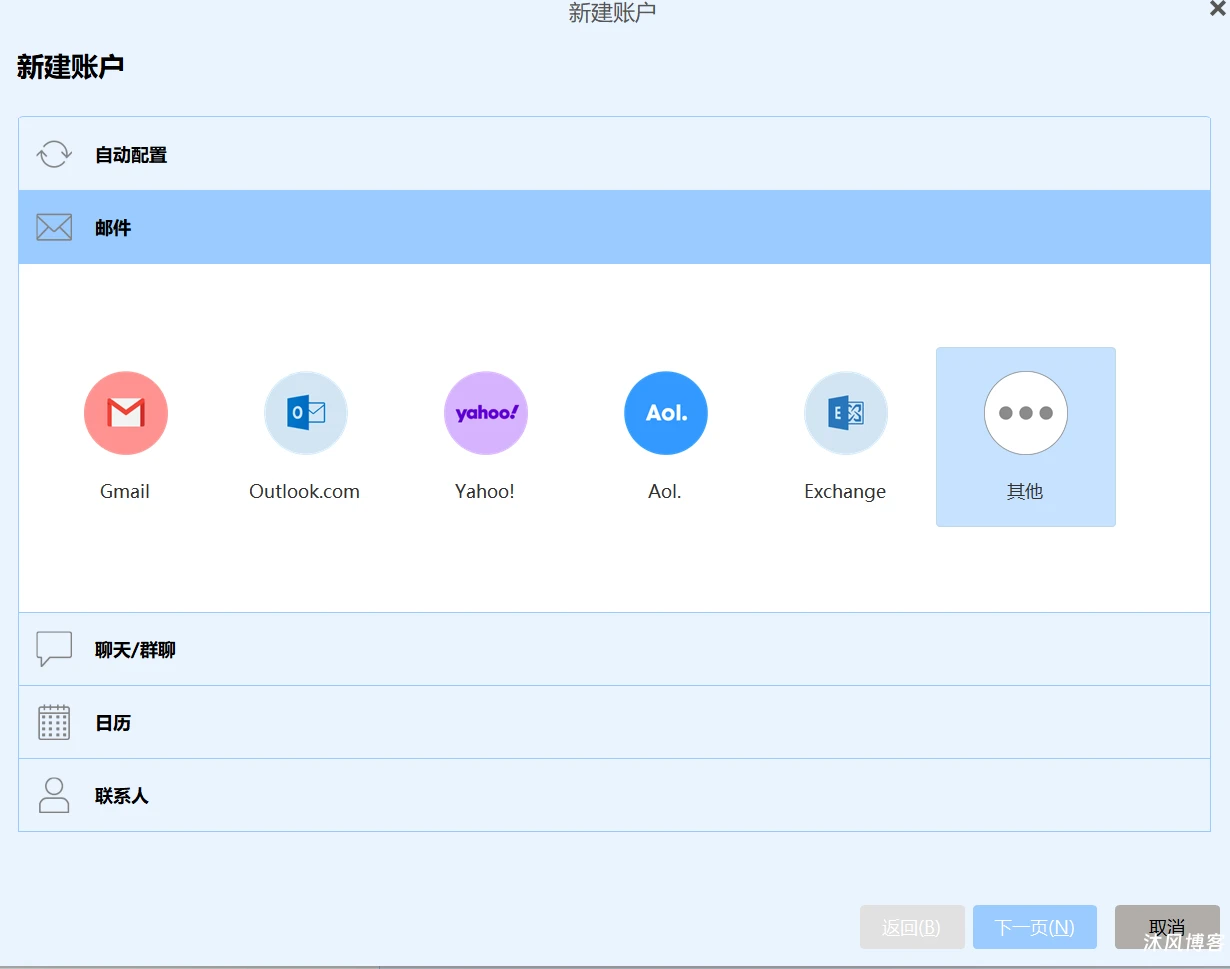The width and height of the screenshot is (1230, 969).
Task: Choose the Exchange account icon
Action: click(846, 413)
